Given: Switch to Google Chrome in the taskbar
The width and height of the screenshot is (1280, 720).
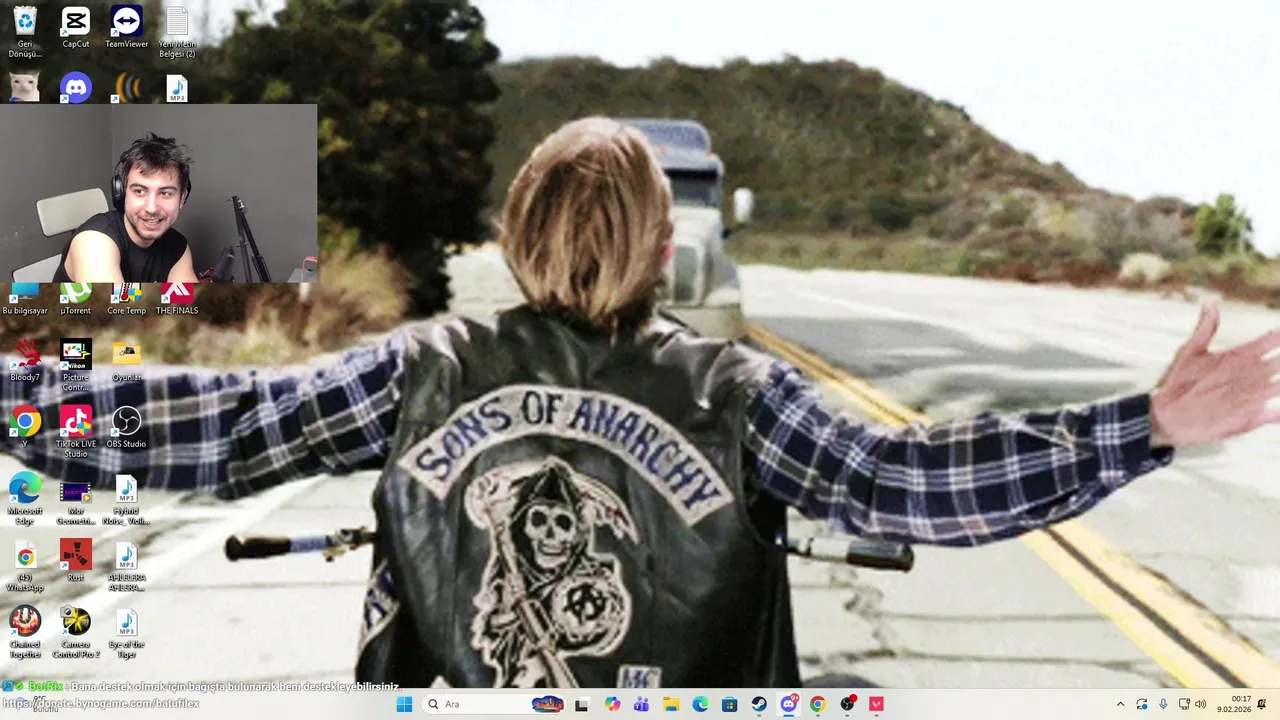Looking at the screenshot, I should [x=818, y=704].
